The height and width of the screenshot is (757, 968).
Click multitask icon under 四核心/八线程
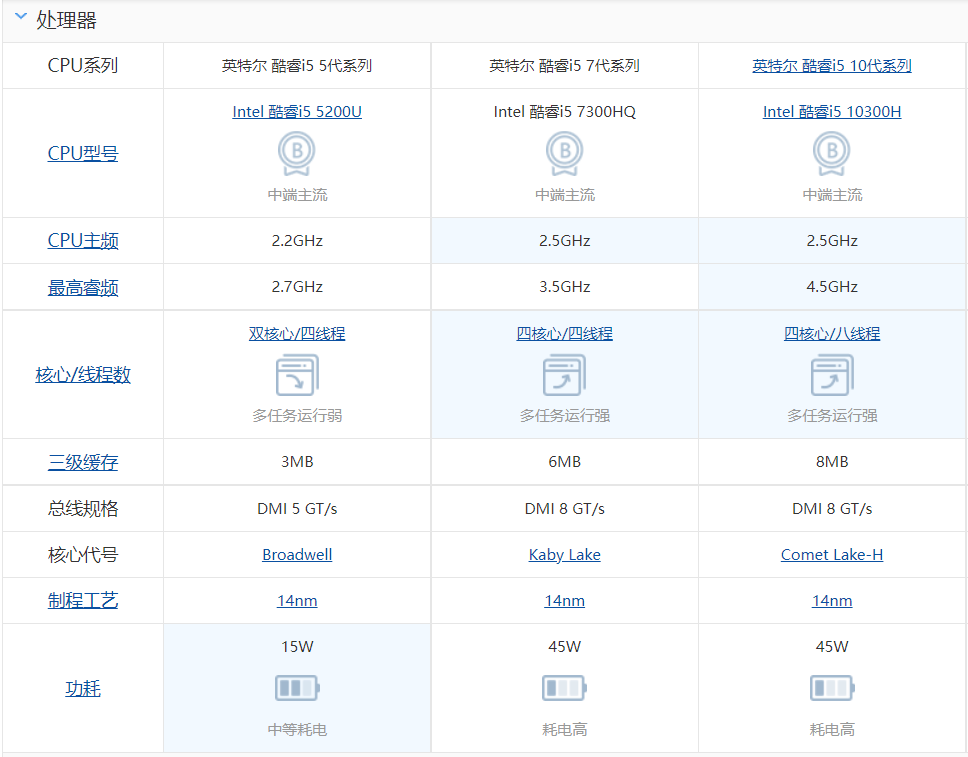click(x=832, y=375)
